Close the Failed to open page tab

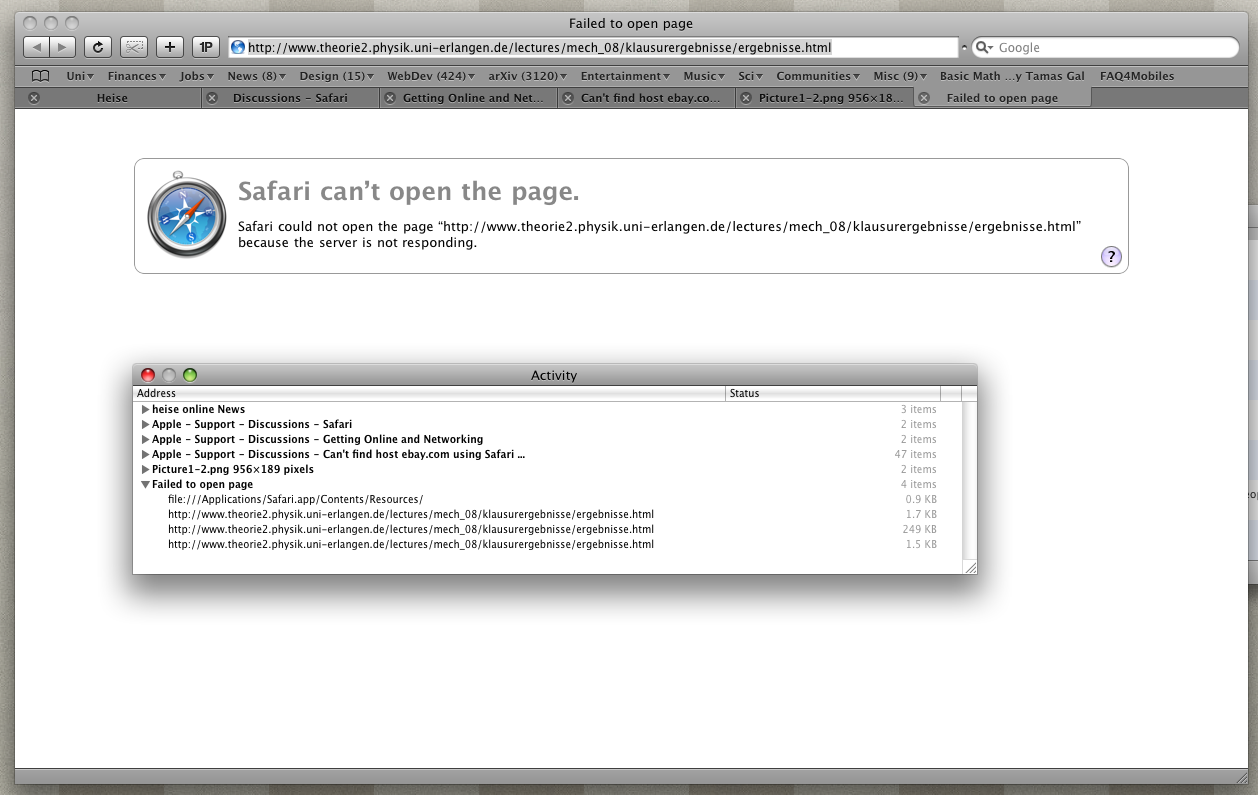tap(924, 98)
